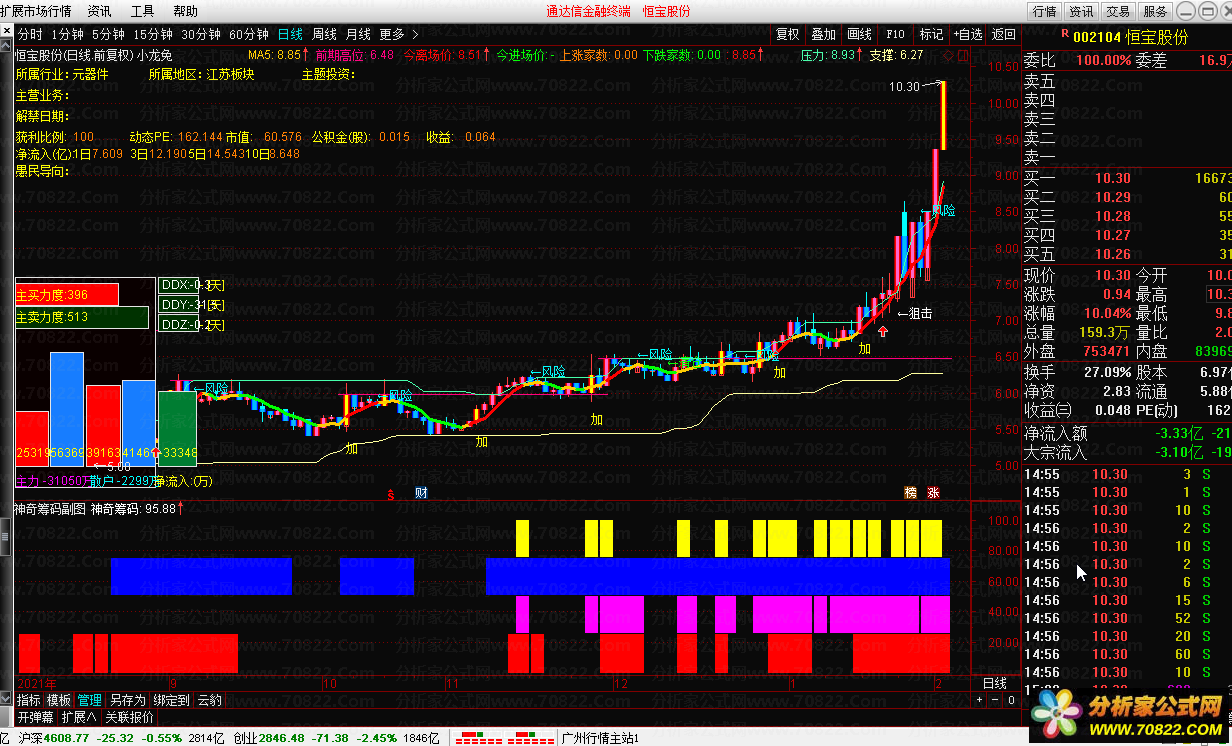This screenshot has width=1232, height=746.
Task: Toggle the 开弹幕 bullet comments option
Action: [x=35, y=717]
